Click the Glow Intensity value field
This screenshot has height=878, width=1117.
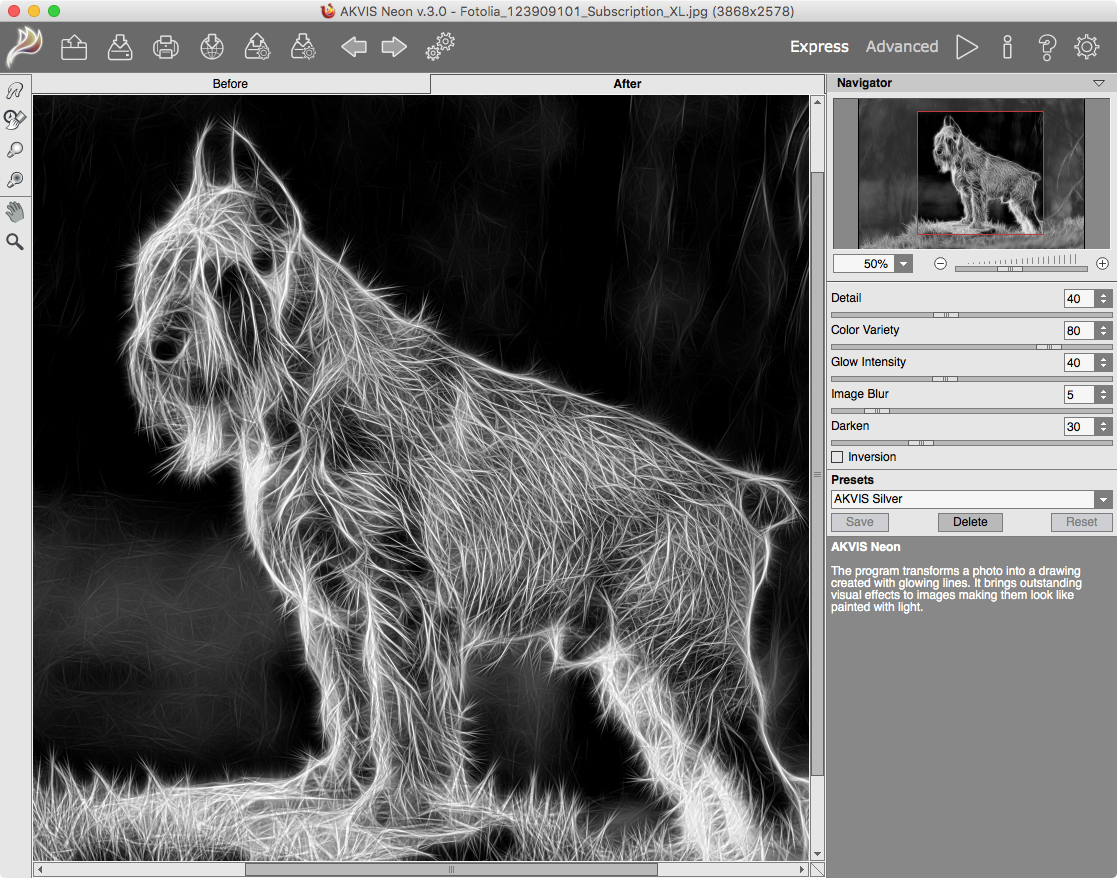pos(1079,363)
